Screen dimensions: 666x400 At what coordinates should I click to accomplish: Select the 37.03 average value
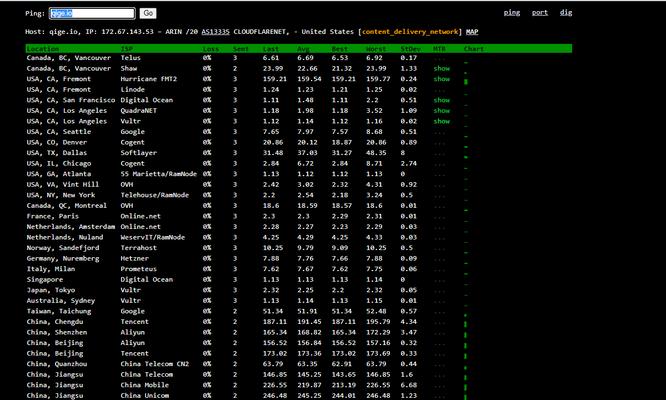click(x=307, y=153)
